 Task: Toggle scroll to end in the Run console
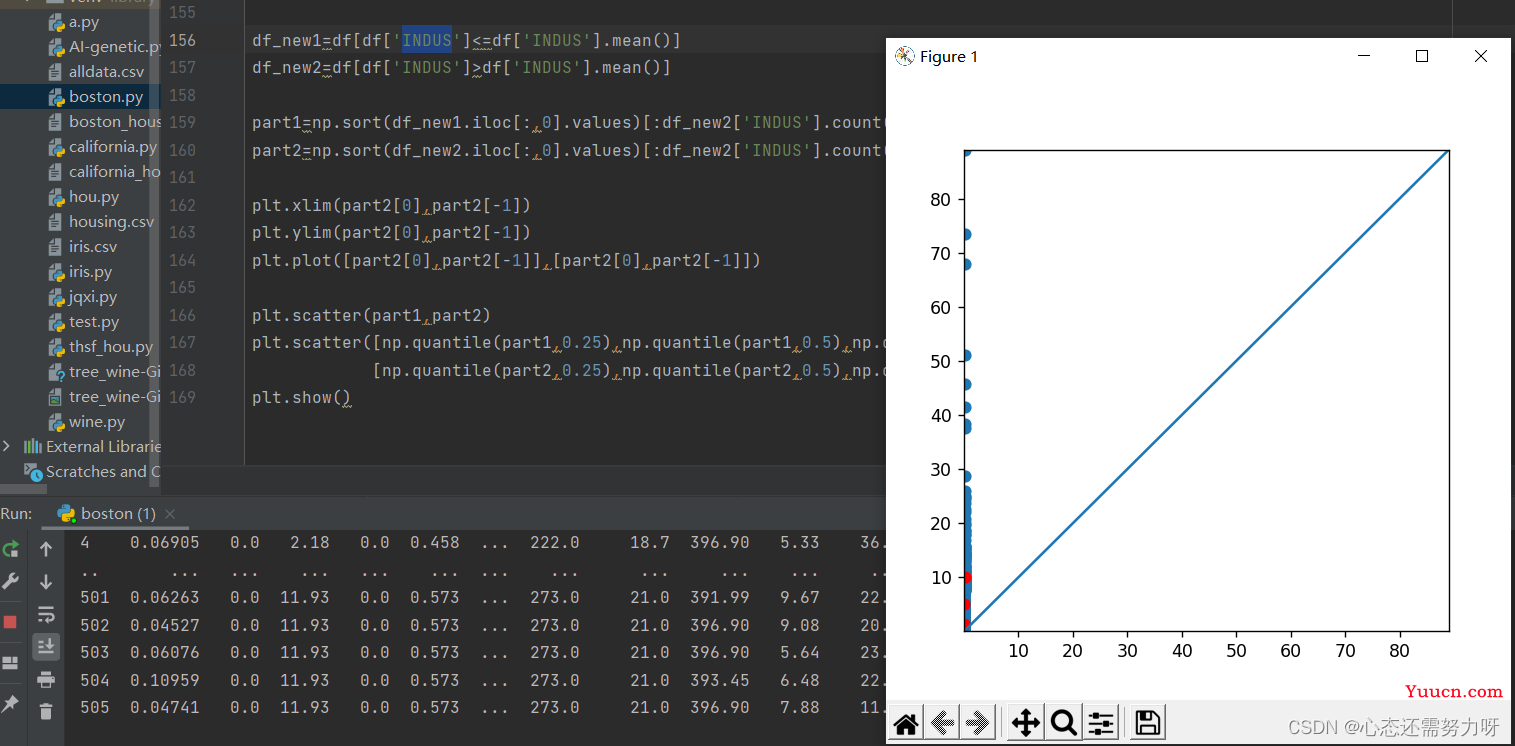point(46,647)
